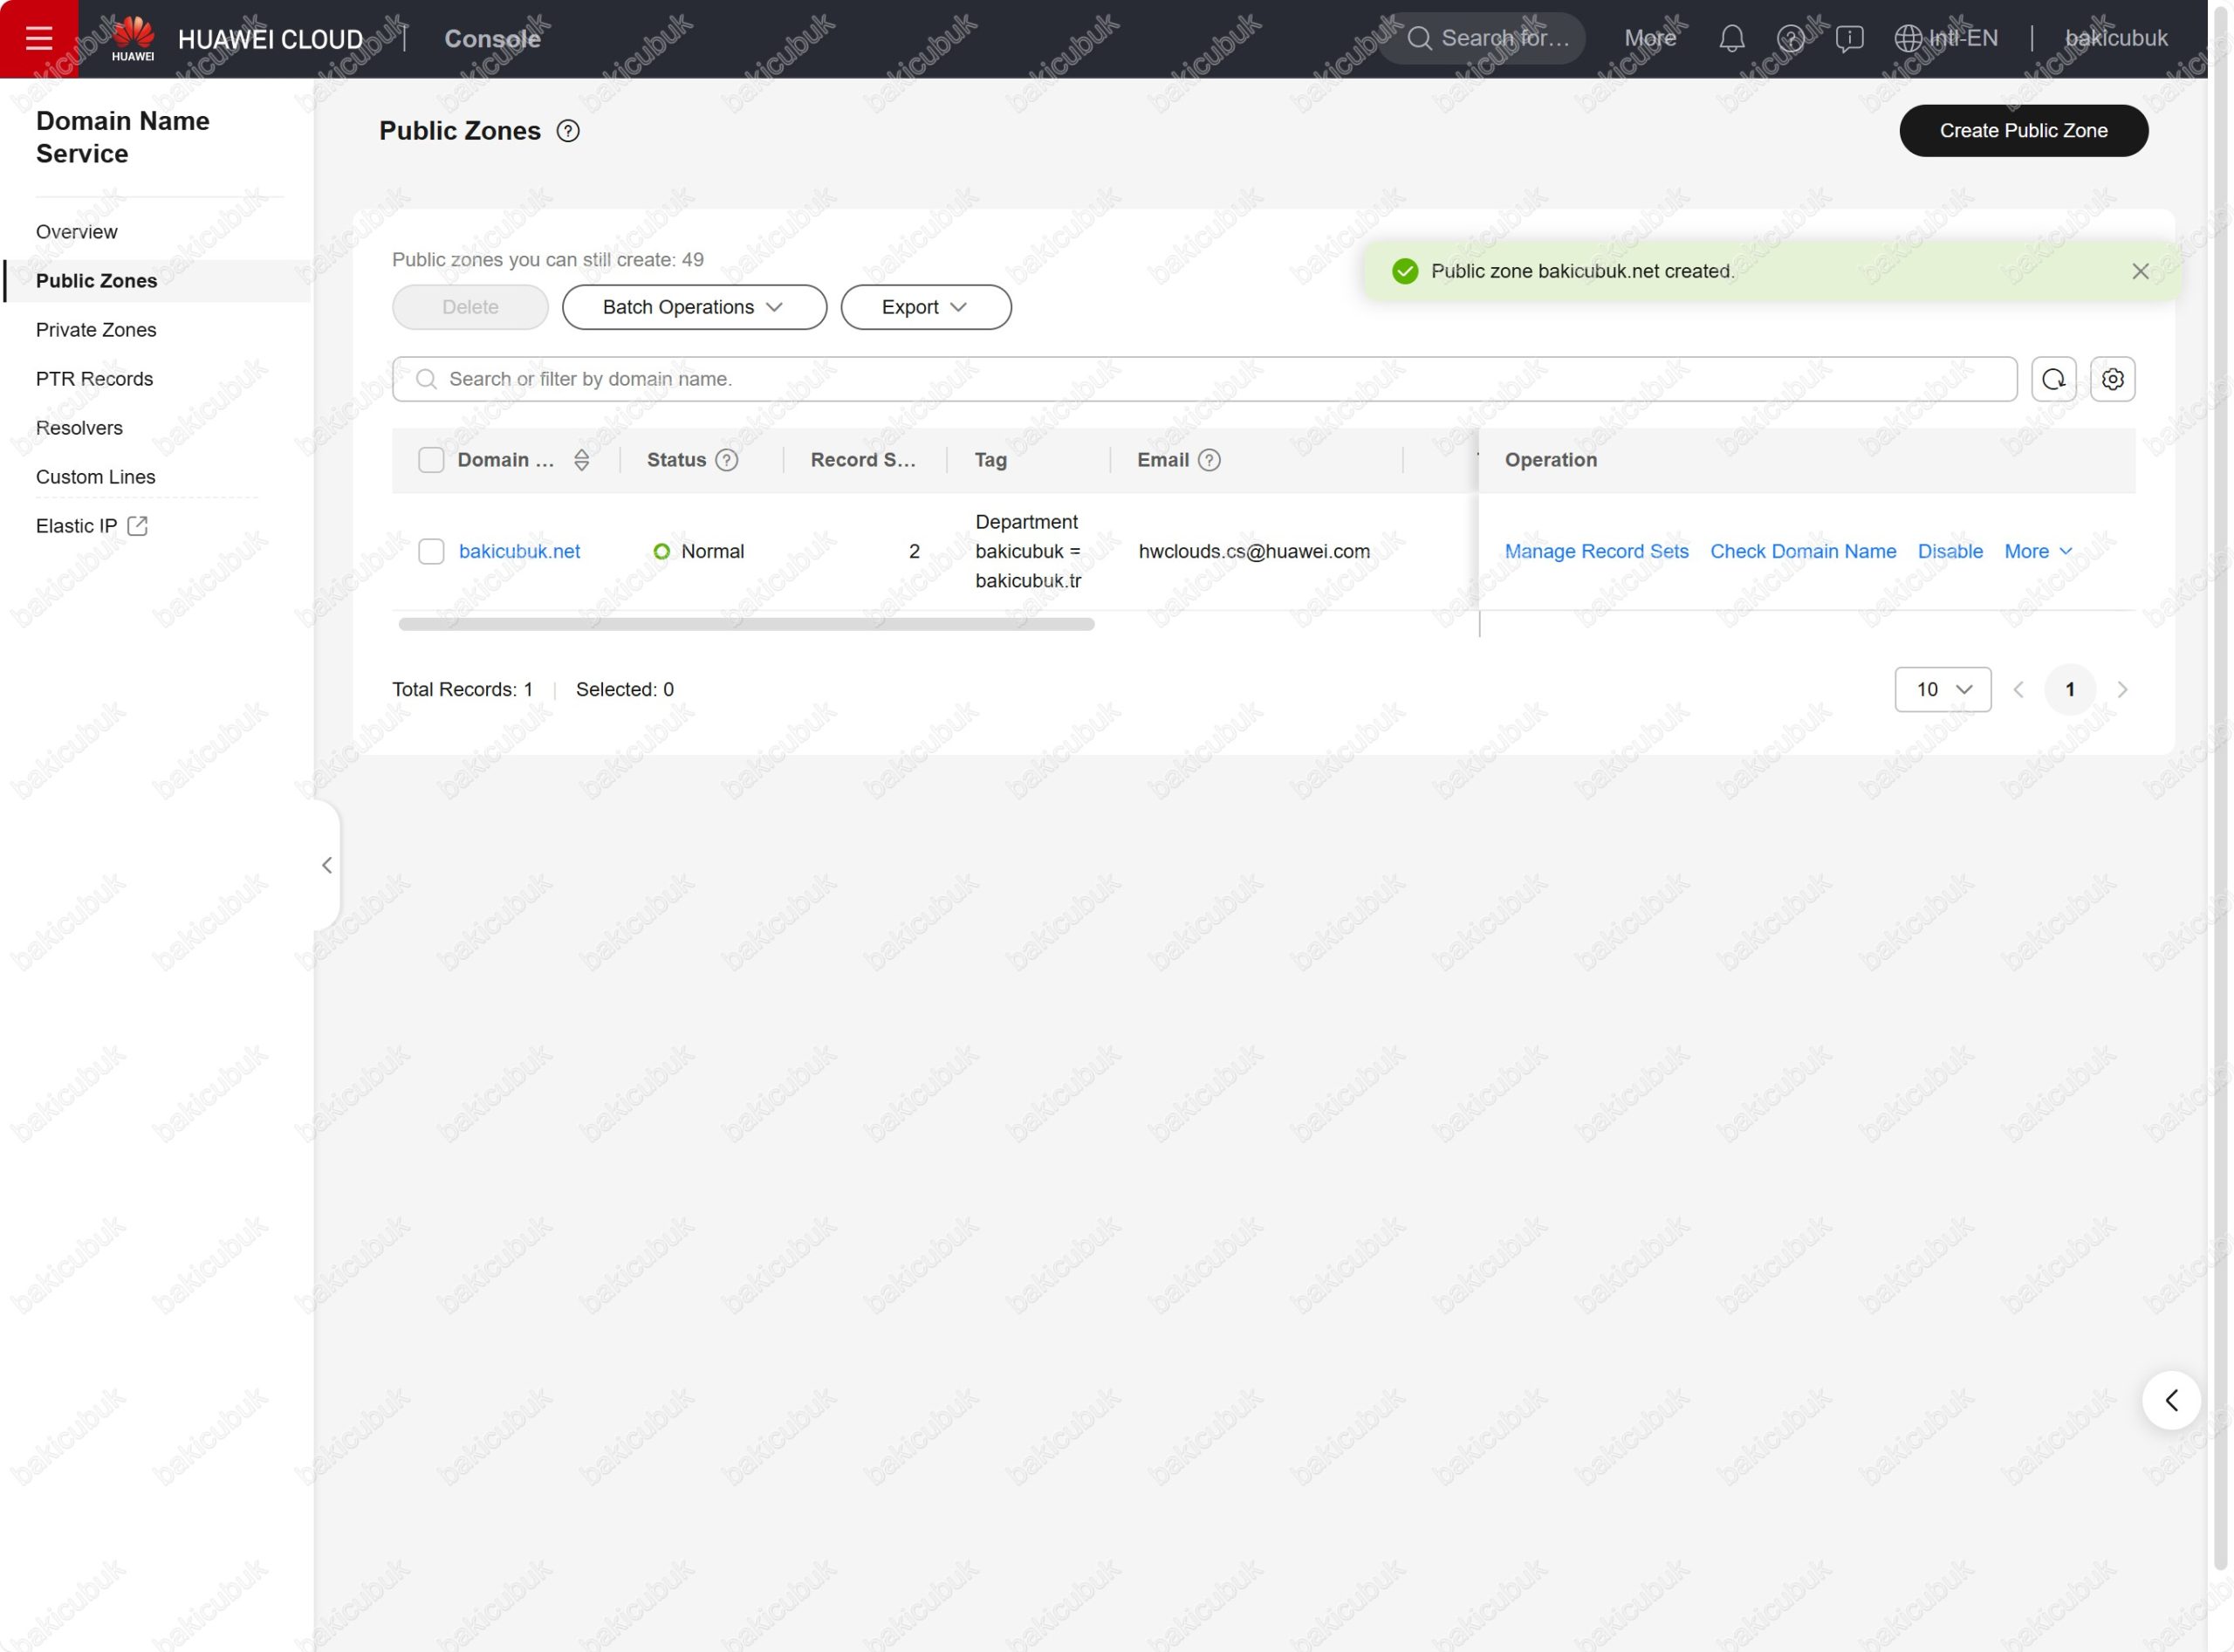Click the Manage Record Sets link
The width and height of the screenshot is (2234, 1652).
[x=1596, y=551]
